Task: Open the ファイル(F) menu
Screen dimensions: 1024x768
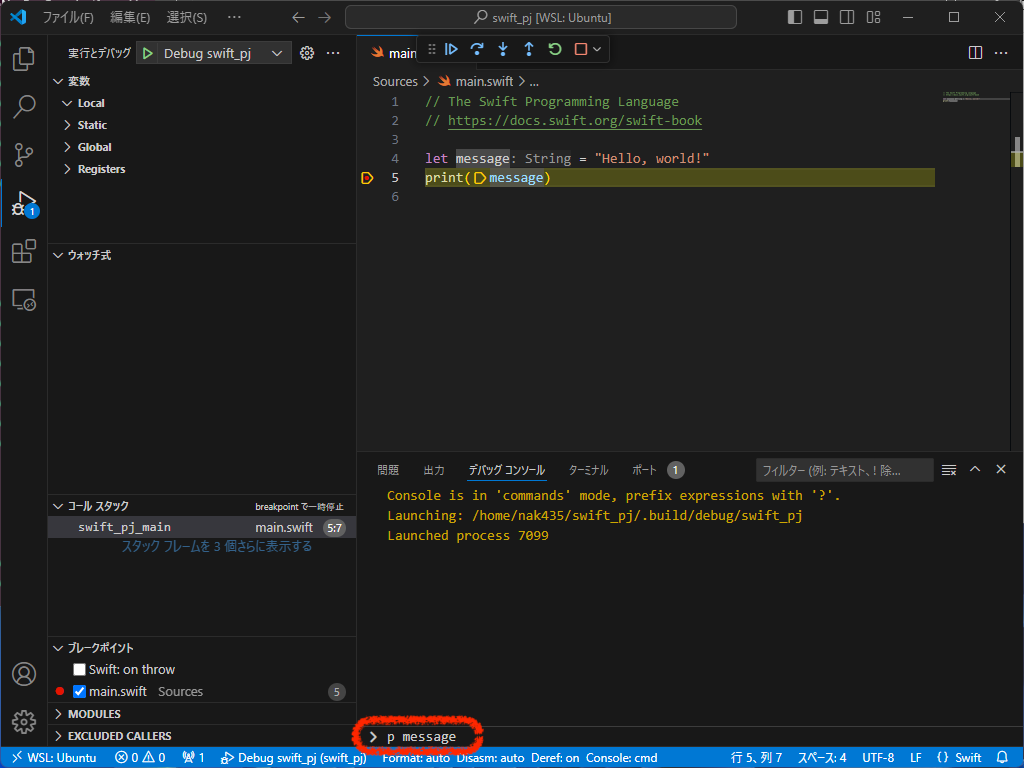Action: pyautogui.click(x=68, y=18)
